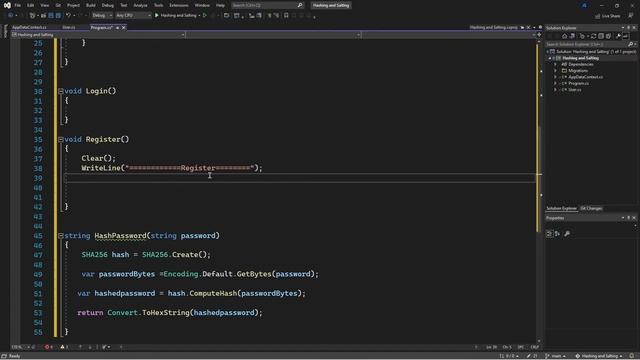Click the Hashing and Salting.csproj preview tab
Image resolution: width=640 pixels, height=360 pixels.
(x=493, y=27)
